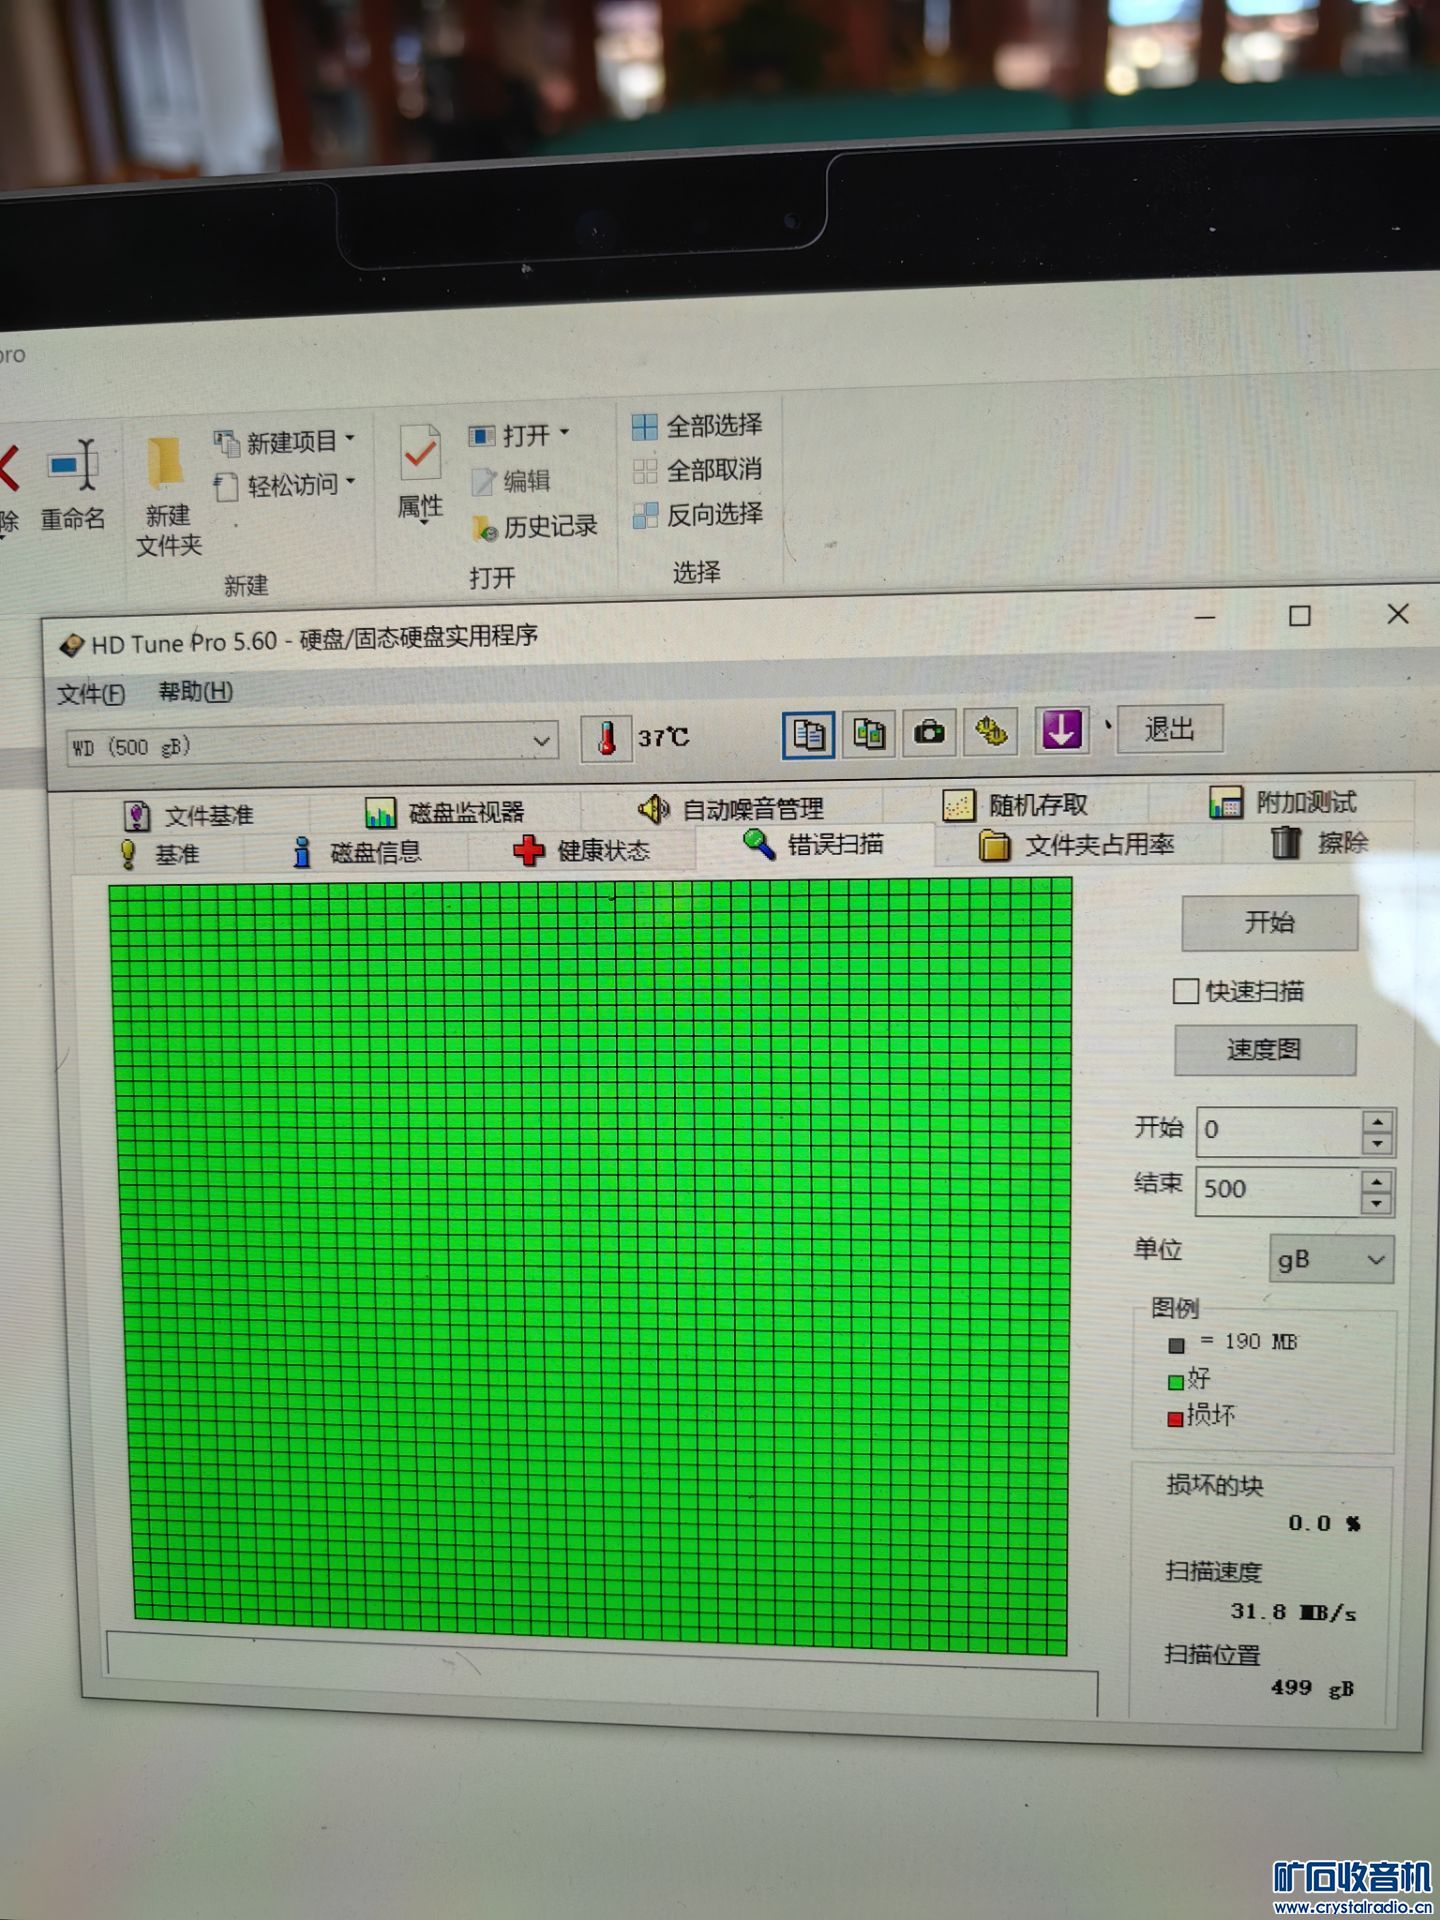
Task: Click the 31.8 MB/s scan speed value
Action: [1293, 1611]
